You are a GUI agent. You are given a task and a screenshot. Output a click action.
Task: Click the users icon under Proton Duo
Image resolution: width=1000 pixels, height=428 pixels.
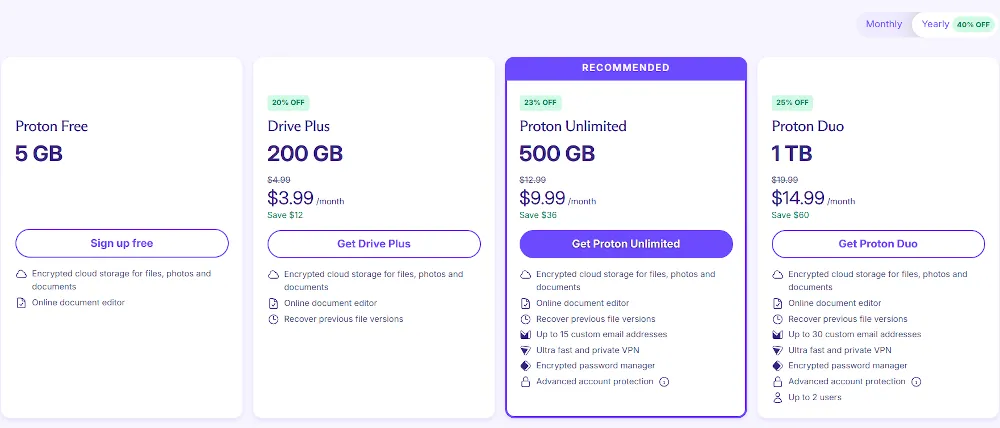pyautogui.click(x=778, y=398)
